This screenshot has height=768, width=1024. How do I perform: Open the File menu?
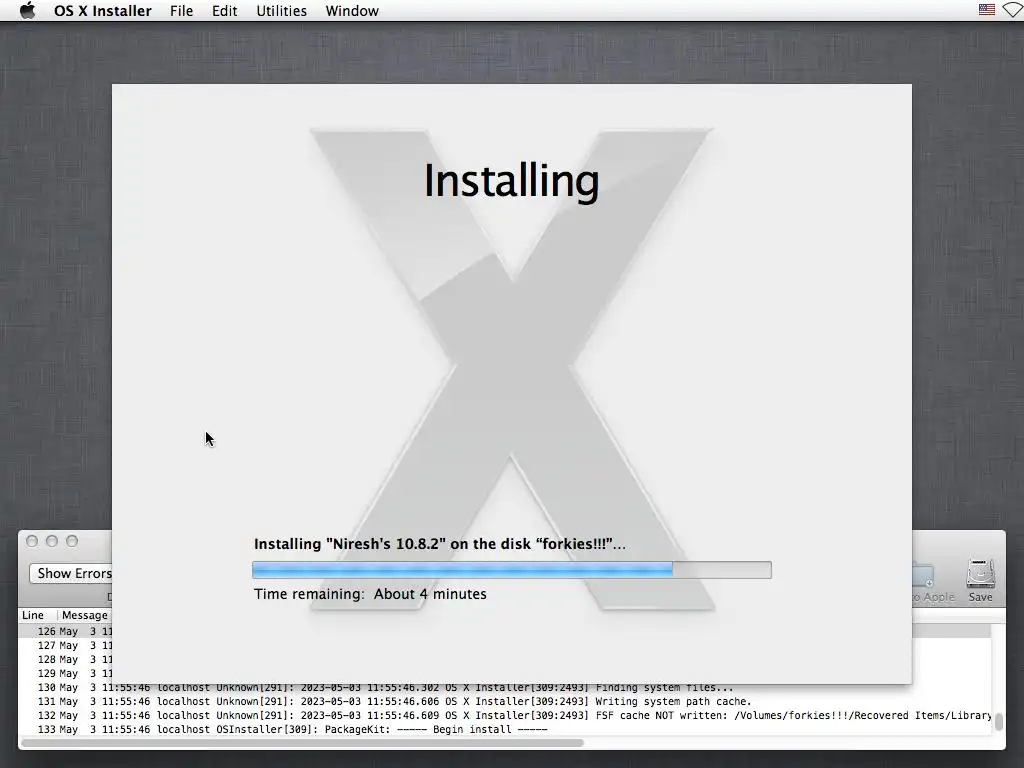click(x=182, y=10)
